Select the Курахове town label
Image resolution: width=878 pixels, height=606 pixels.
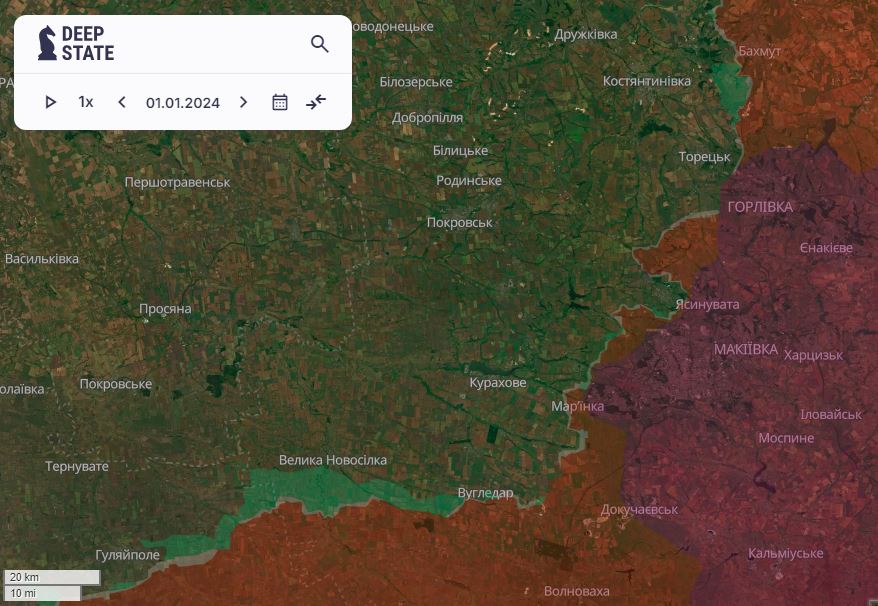[497, 383]
